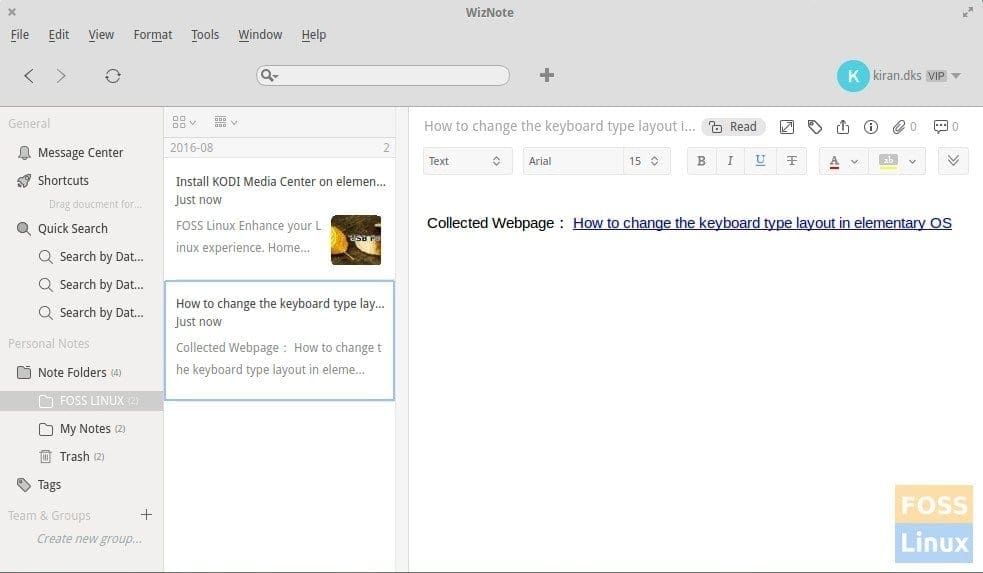This screenshot has width=983, height=573.
Task: Select the FOSS LINUX folder
Action: click(x=81, y=401)
